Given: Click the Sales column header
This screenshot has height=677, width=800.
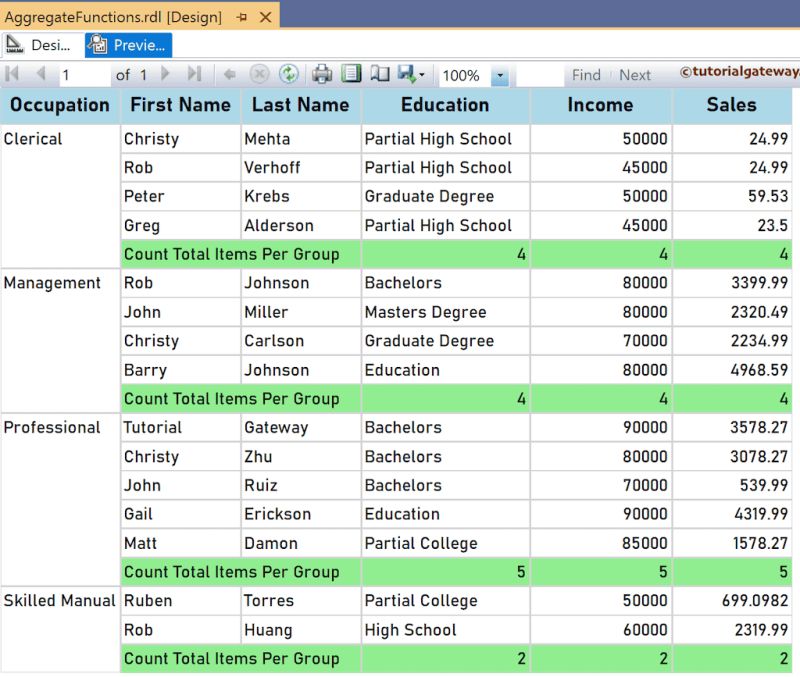Looking at the screenshot, I should [x=732, y=105].
